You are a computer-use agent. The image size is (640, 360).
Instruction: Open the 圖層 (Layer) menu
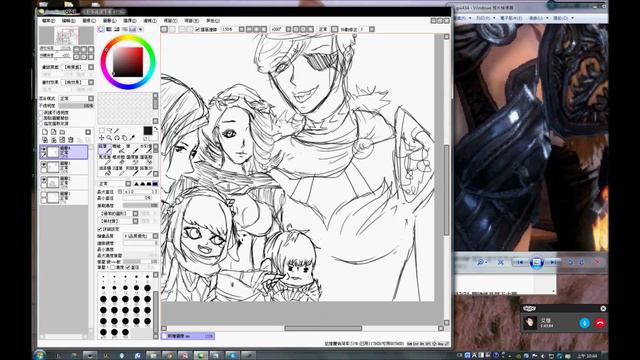tap(109, 20)
